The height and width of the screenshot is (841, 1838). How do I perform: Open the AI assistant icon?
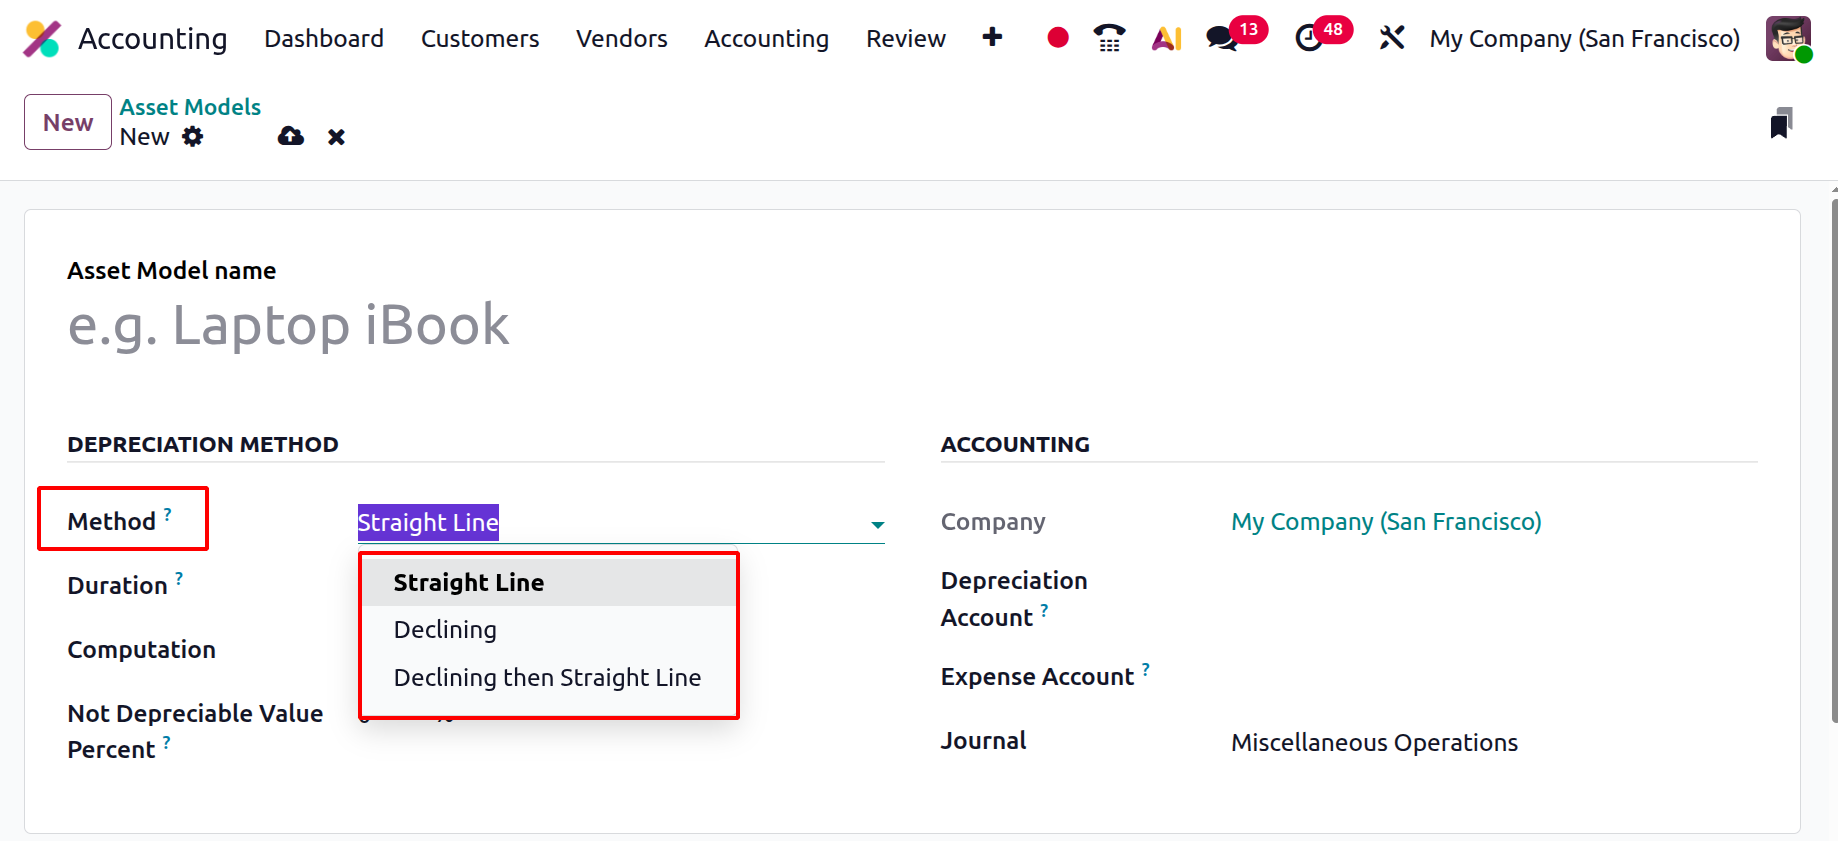click(x=1166, y=38)
